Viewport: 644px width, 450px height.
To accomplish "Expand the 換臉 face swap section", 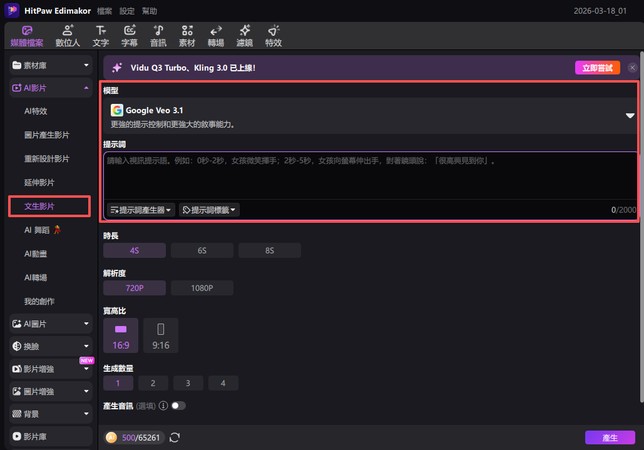I will (51, 347).
